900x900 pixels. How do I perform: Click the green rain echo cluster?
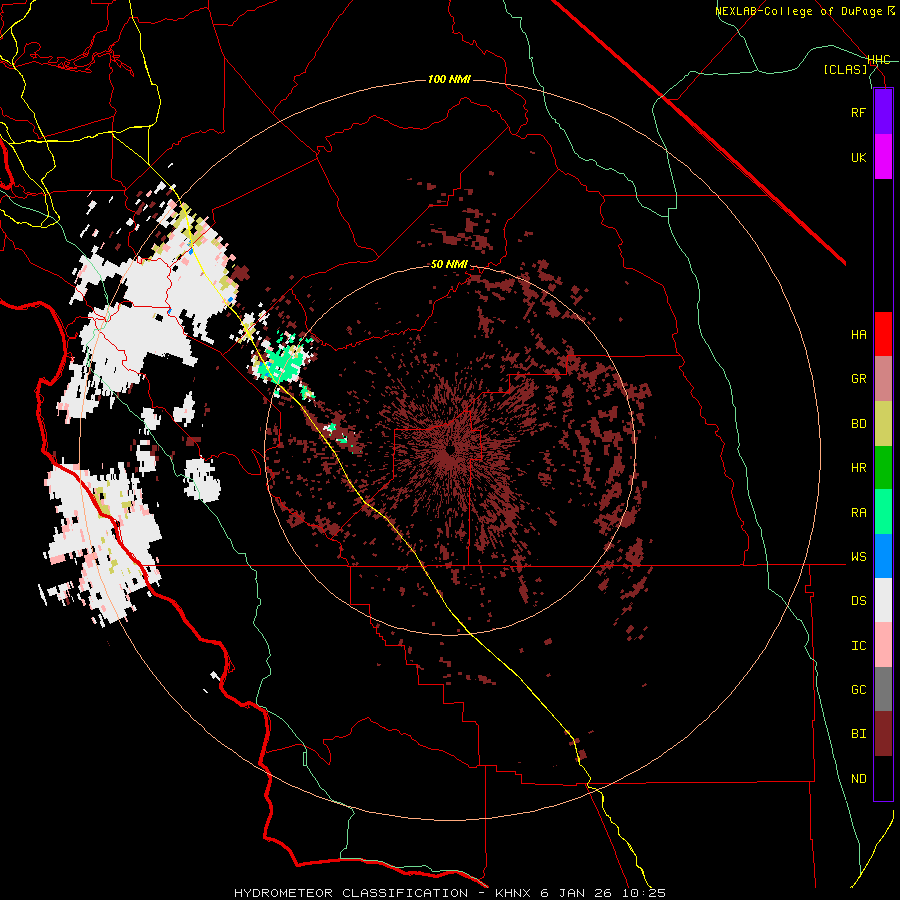tap(280, 364)
